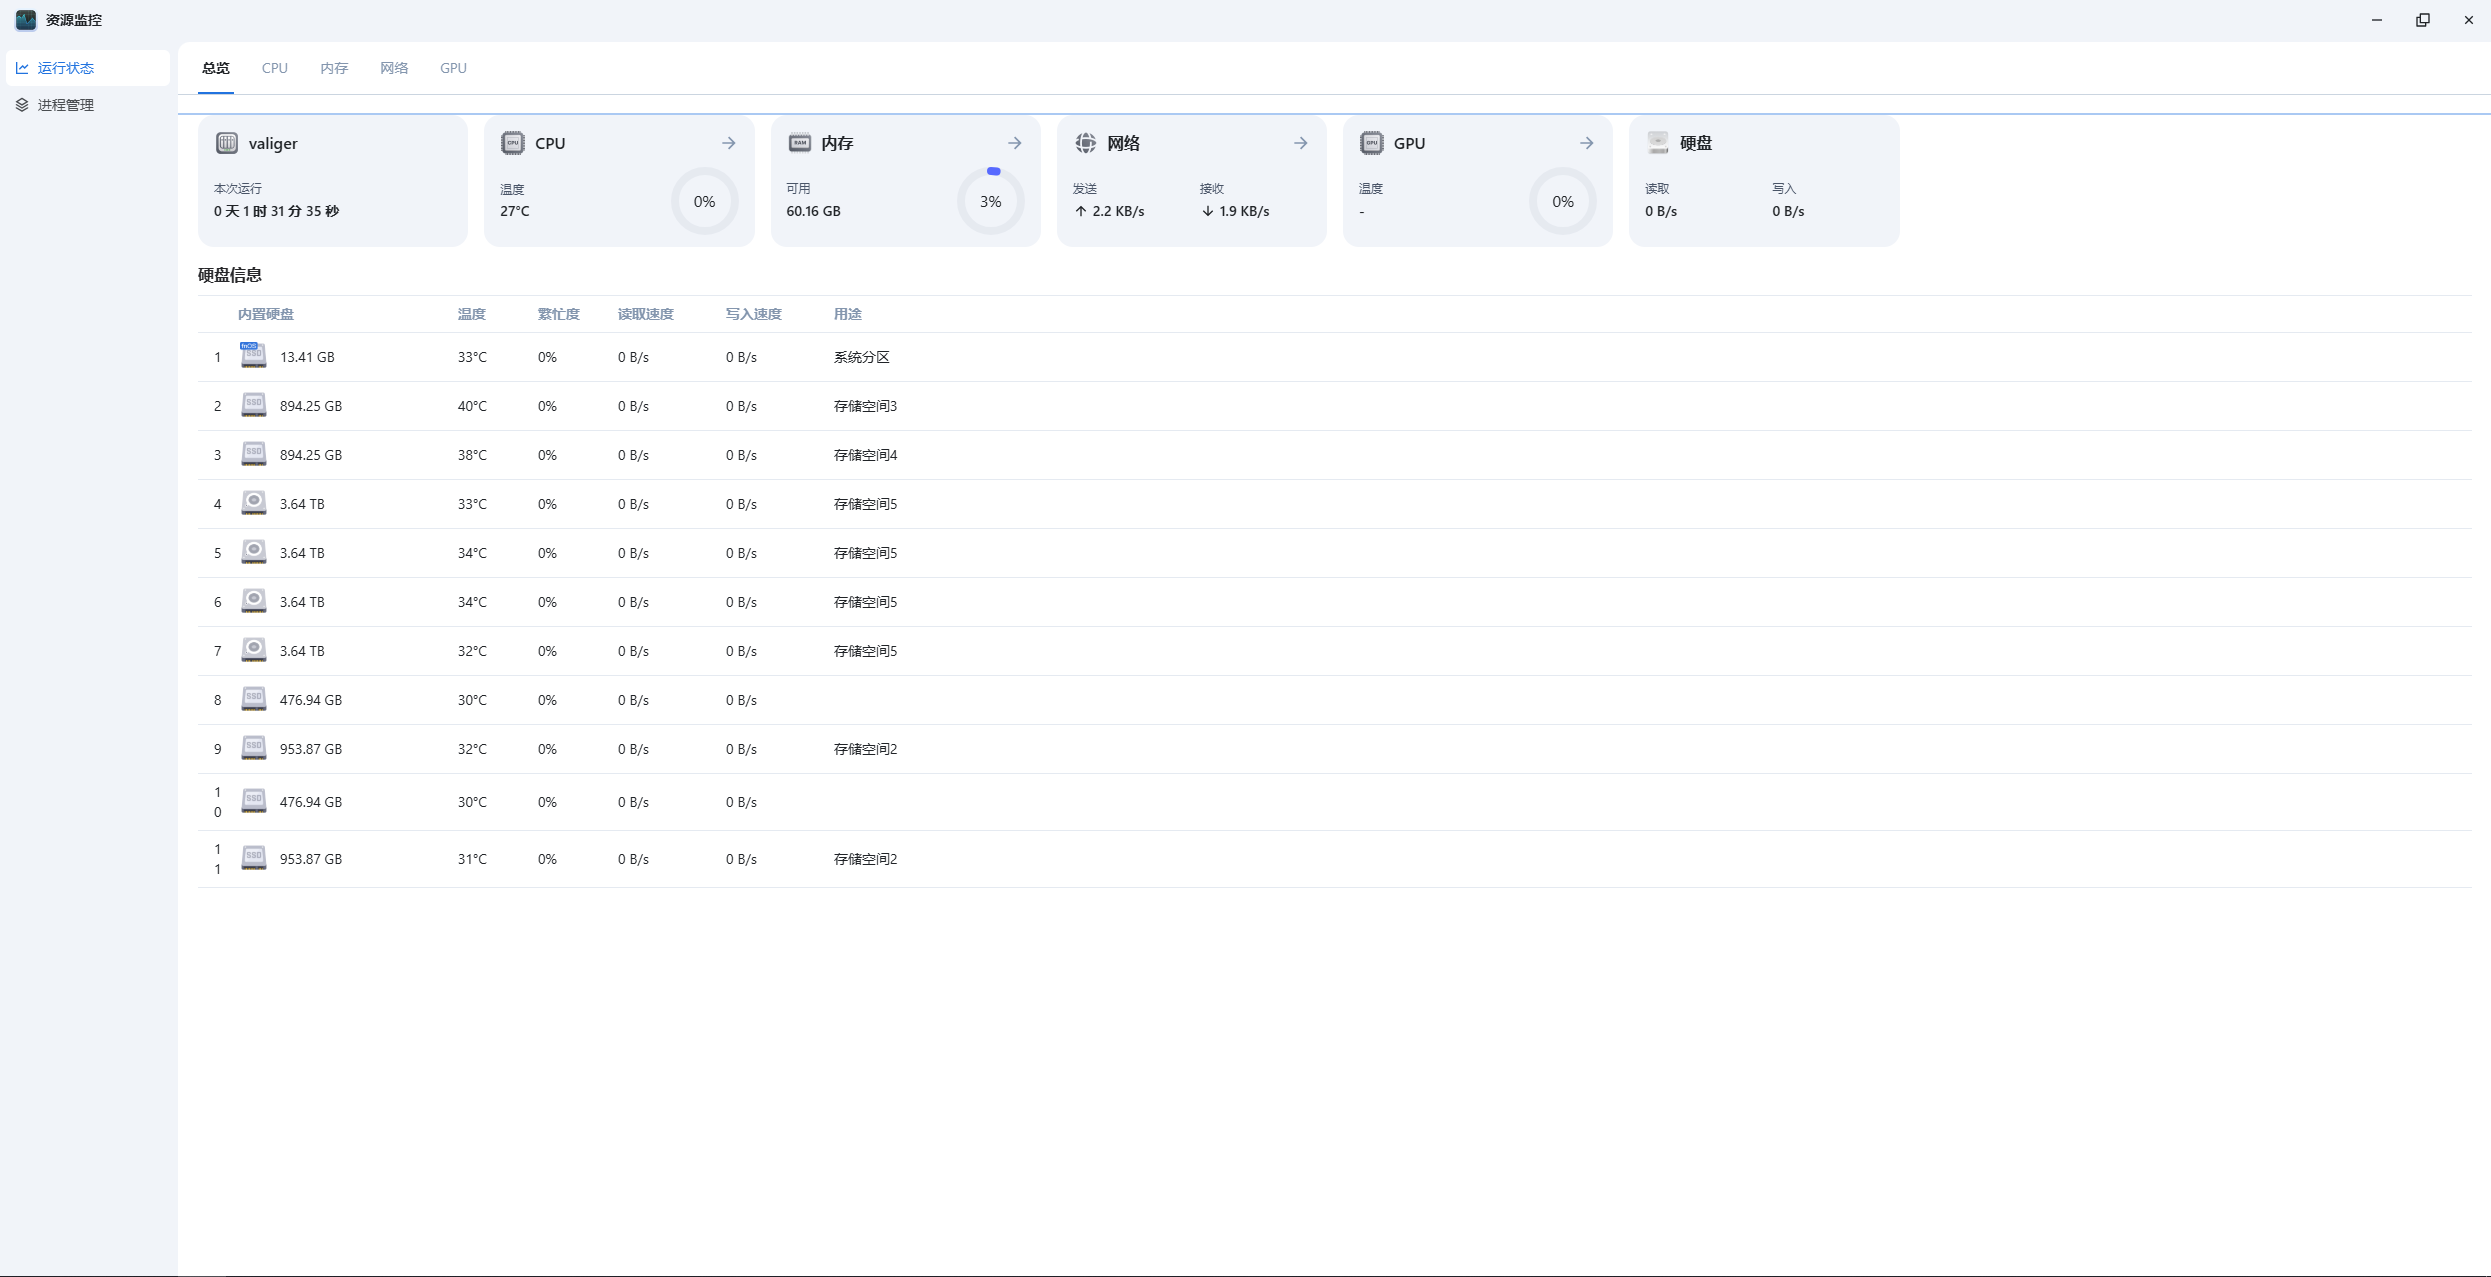This screenshot has height=1277, width=2491.
Task: Click the disk icon on 硬盘 card
Action: point(1658,143)
